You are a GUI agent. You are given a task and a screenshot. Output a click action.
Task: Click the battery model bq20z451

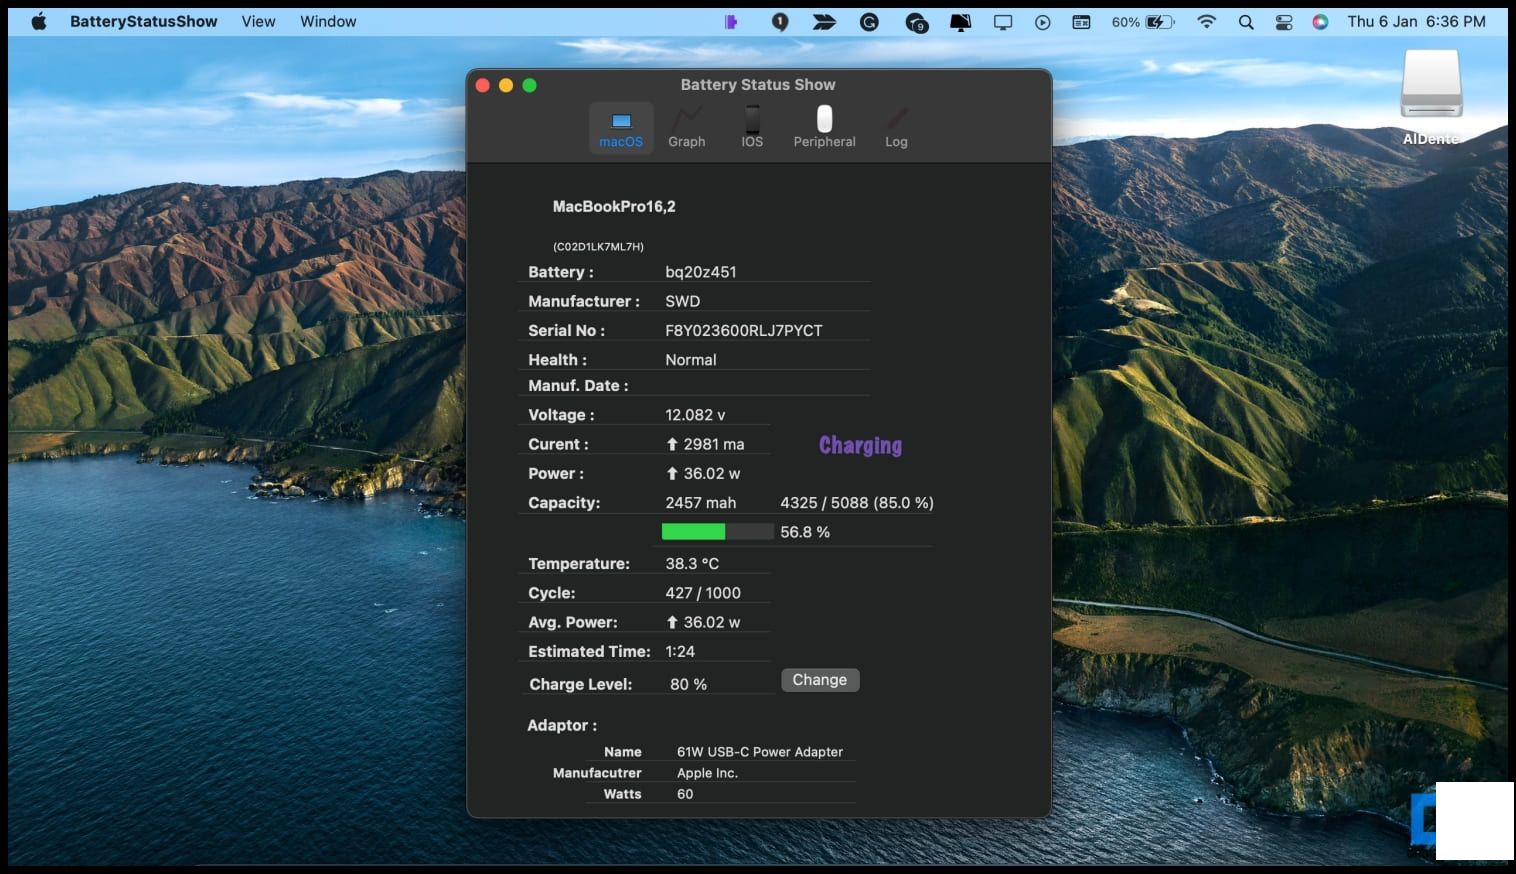click(x=701, y=272)
